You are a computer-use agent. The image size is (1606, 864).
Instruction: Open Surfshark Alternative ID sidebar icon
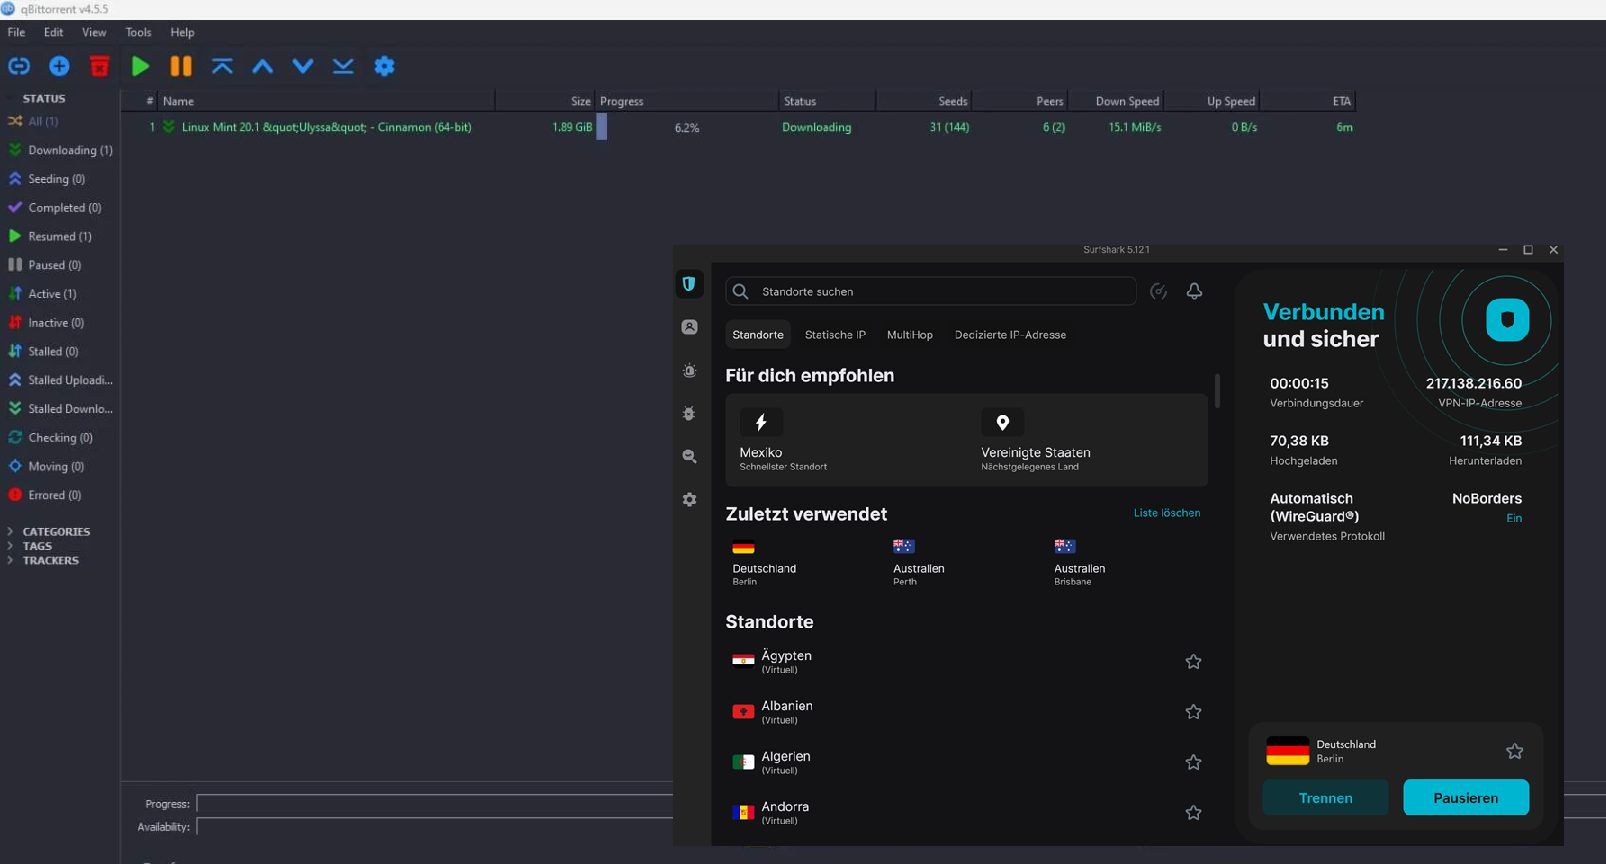point(689,327)
